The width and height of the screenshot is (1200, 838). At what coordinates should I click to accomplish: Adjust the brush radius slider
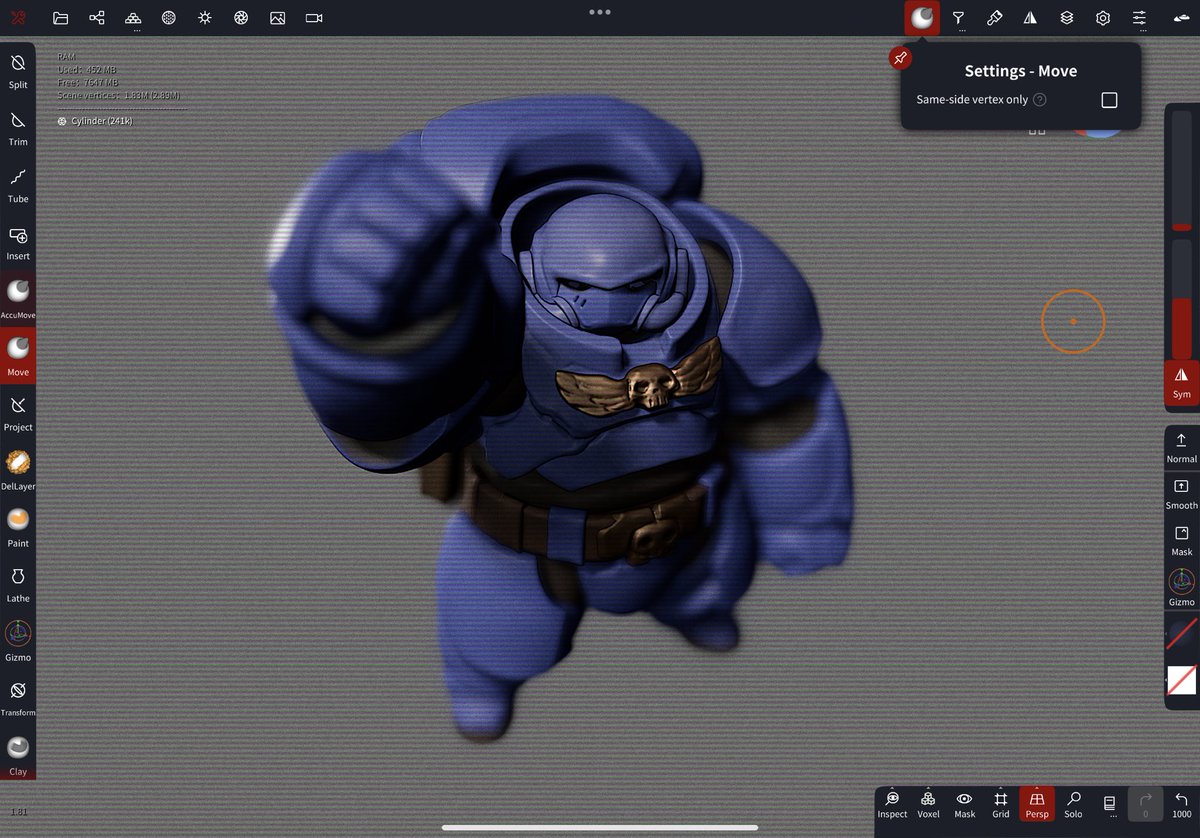tap(1182, 170)
